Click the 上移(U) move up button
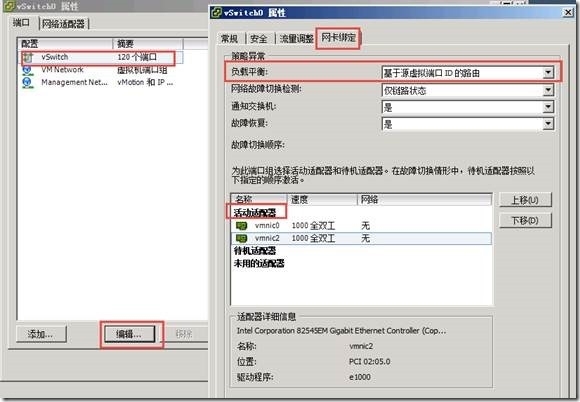The width and height of the screenshot is (580, 402). point(525,200)
